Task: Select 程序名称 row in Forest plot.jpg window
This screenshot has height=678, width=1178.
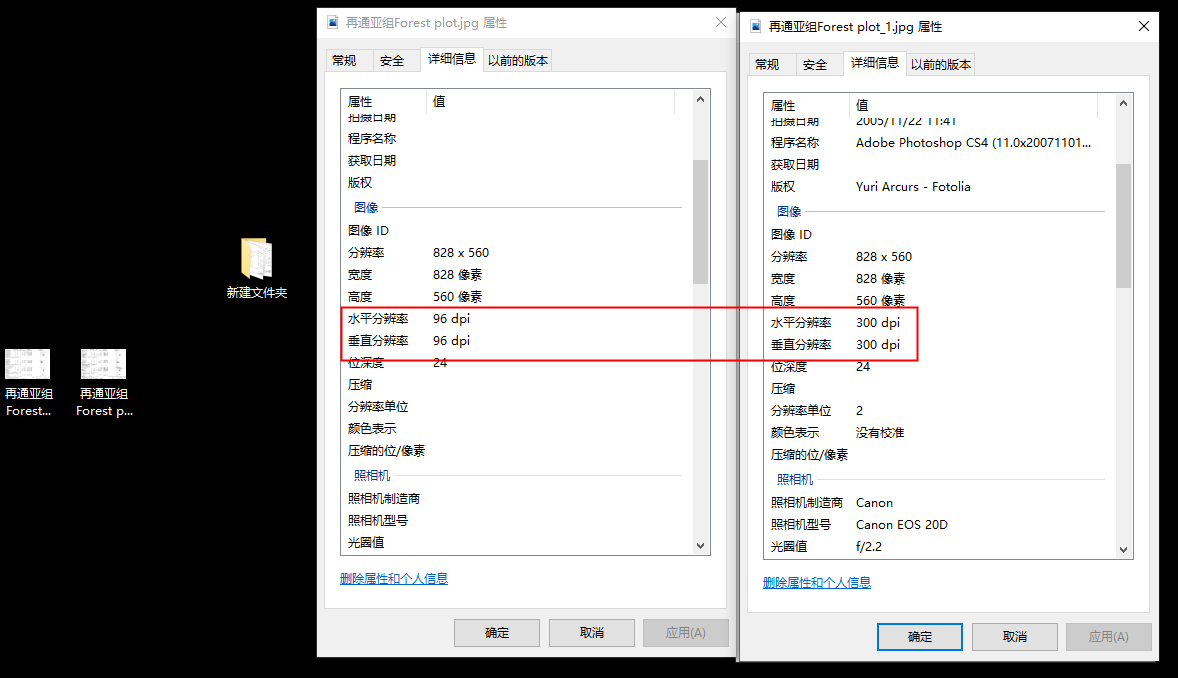Action: coord(517,139)
